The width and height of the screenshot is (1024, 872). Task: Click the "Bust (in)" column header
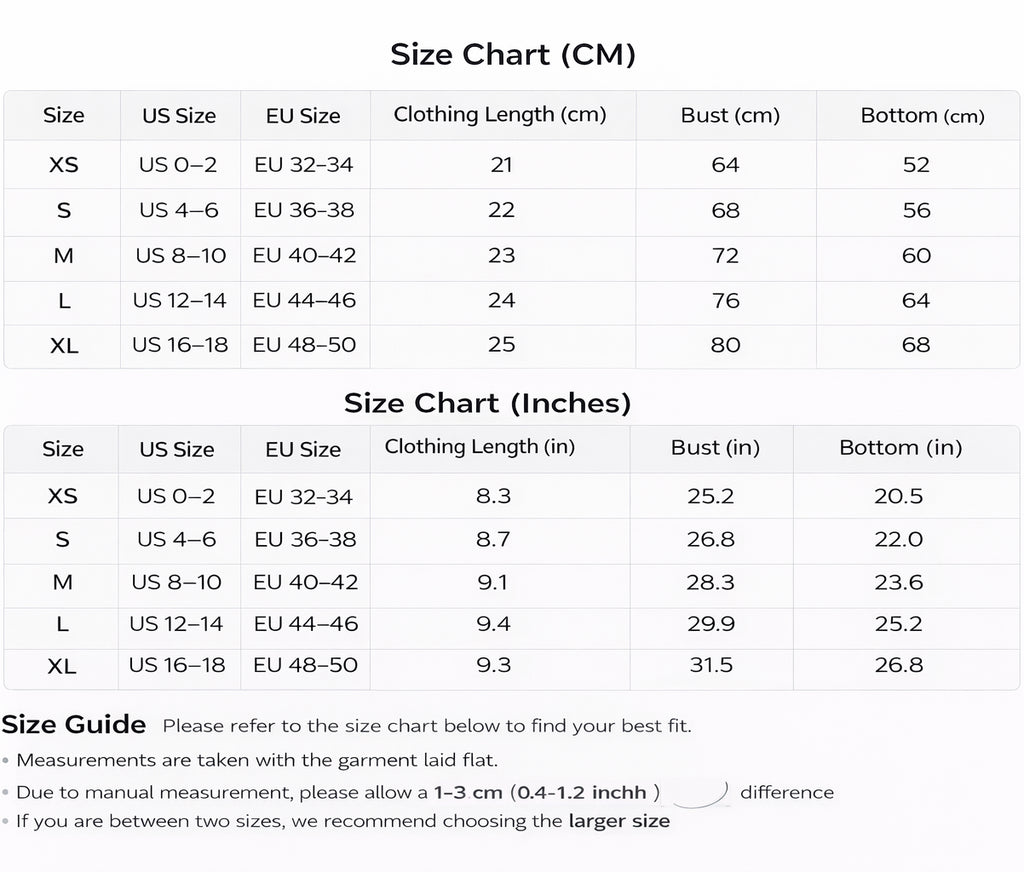pyautogui.click(x=715, y=448)
